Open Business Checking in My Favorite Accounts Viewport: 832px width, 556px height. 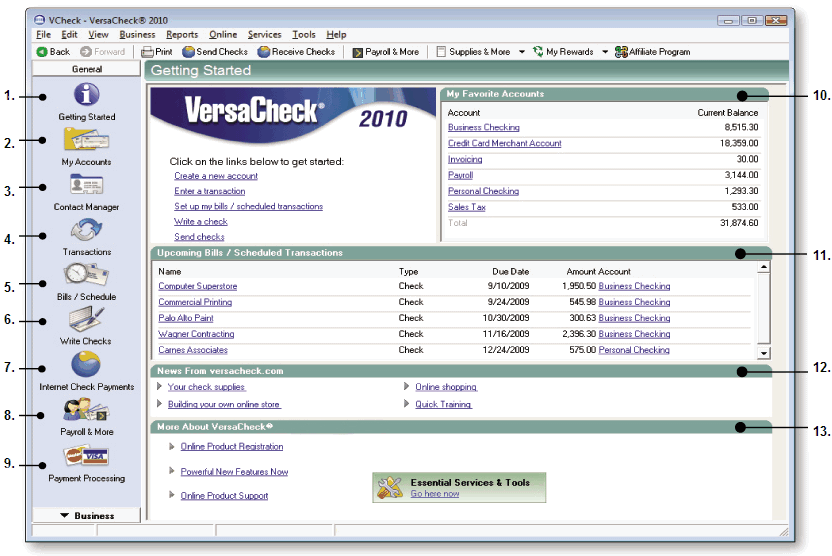(483, 127)
